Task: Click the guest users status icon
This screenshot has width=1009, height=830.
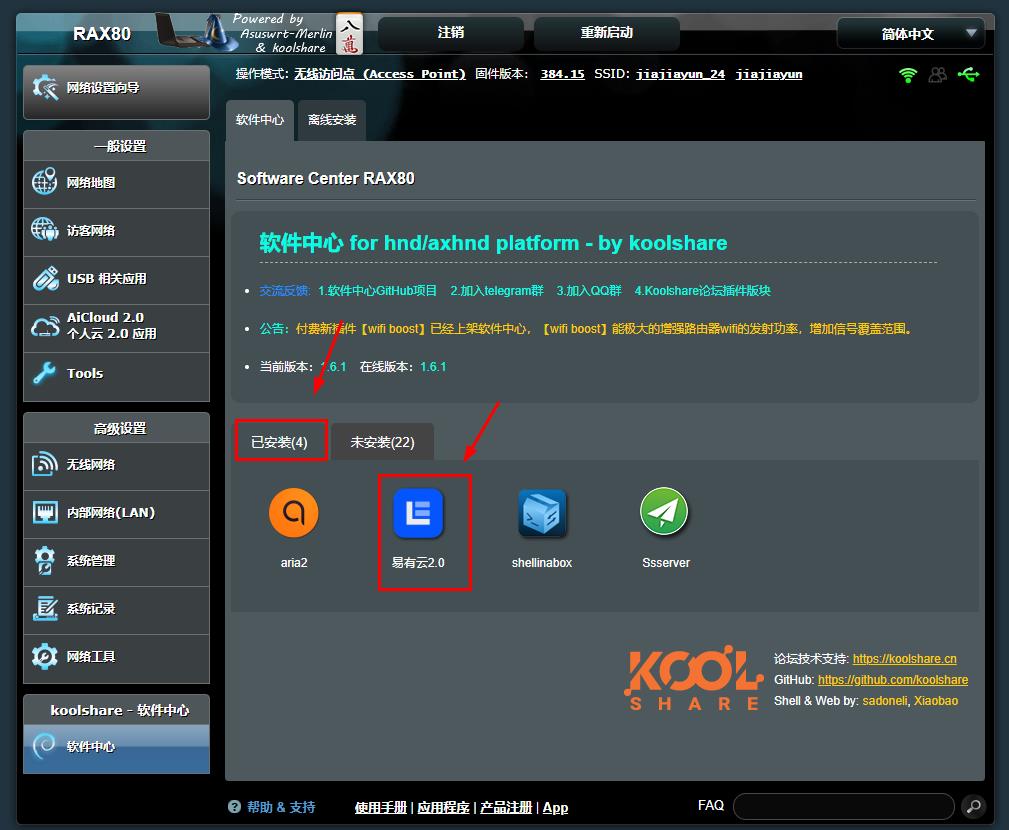Action: pyautogui.click(x=938, y=75)
